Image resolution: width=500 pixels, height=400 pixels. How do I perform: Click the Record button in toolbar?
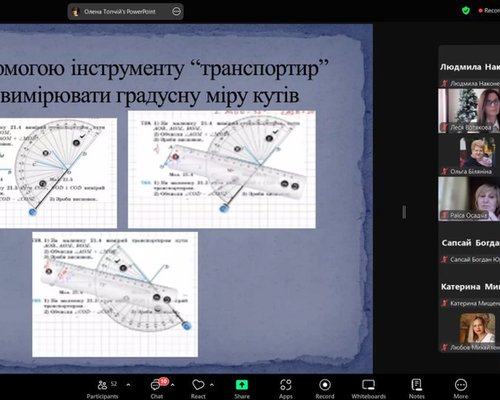[325, 389]
